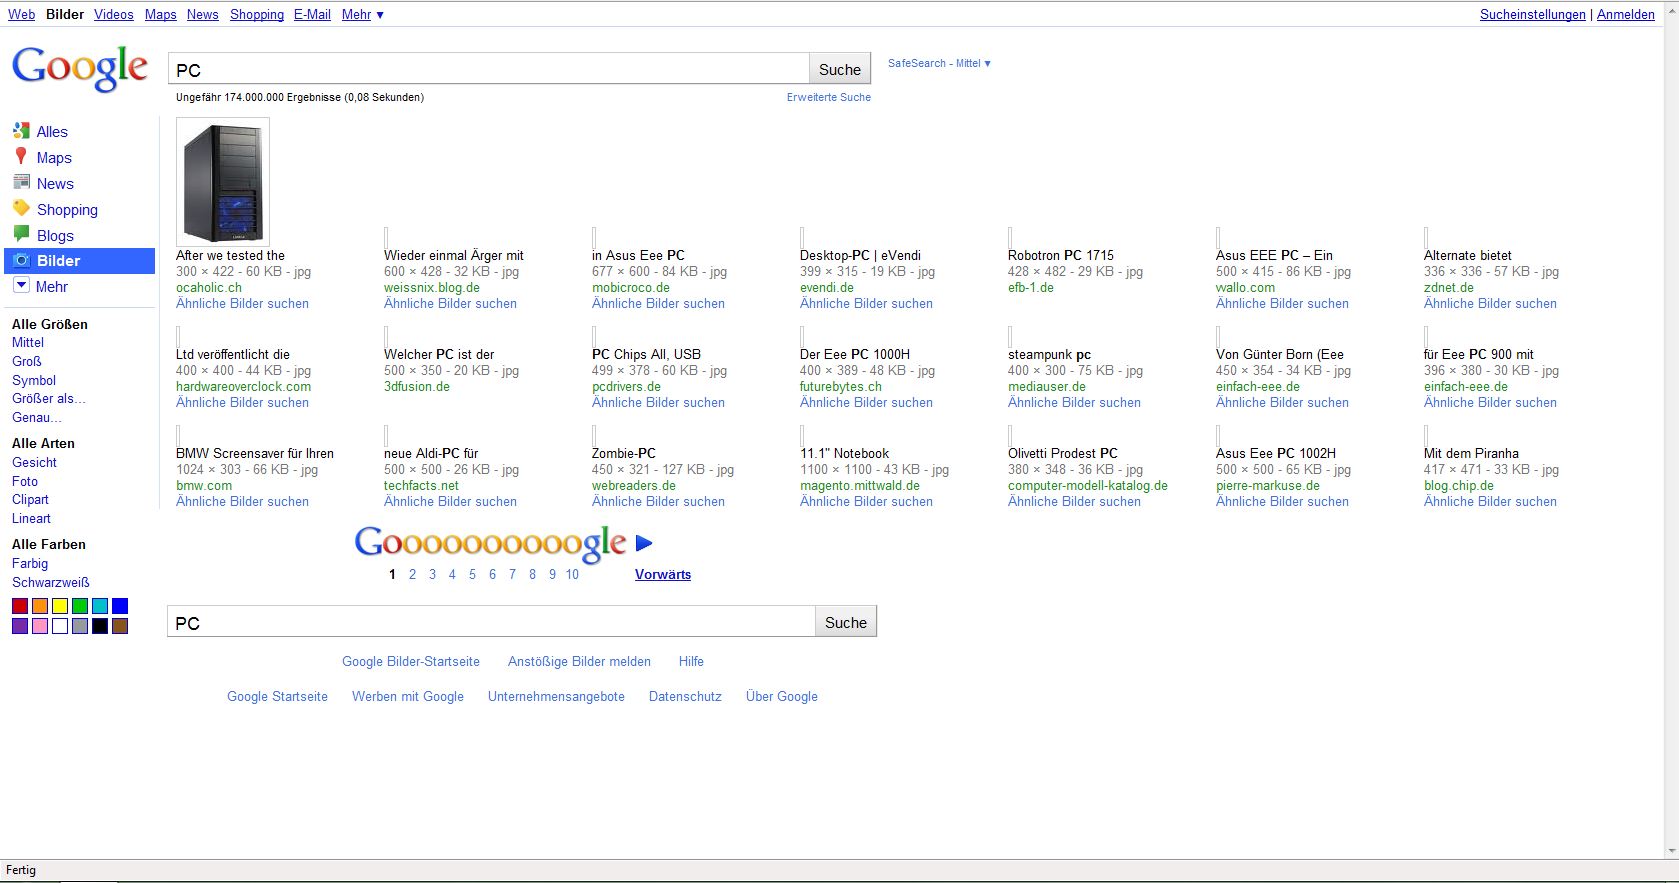Click the Suche button next to top search box

pos(839,69)
